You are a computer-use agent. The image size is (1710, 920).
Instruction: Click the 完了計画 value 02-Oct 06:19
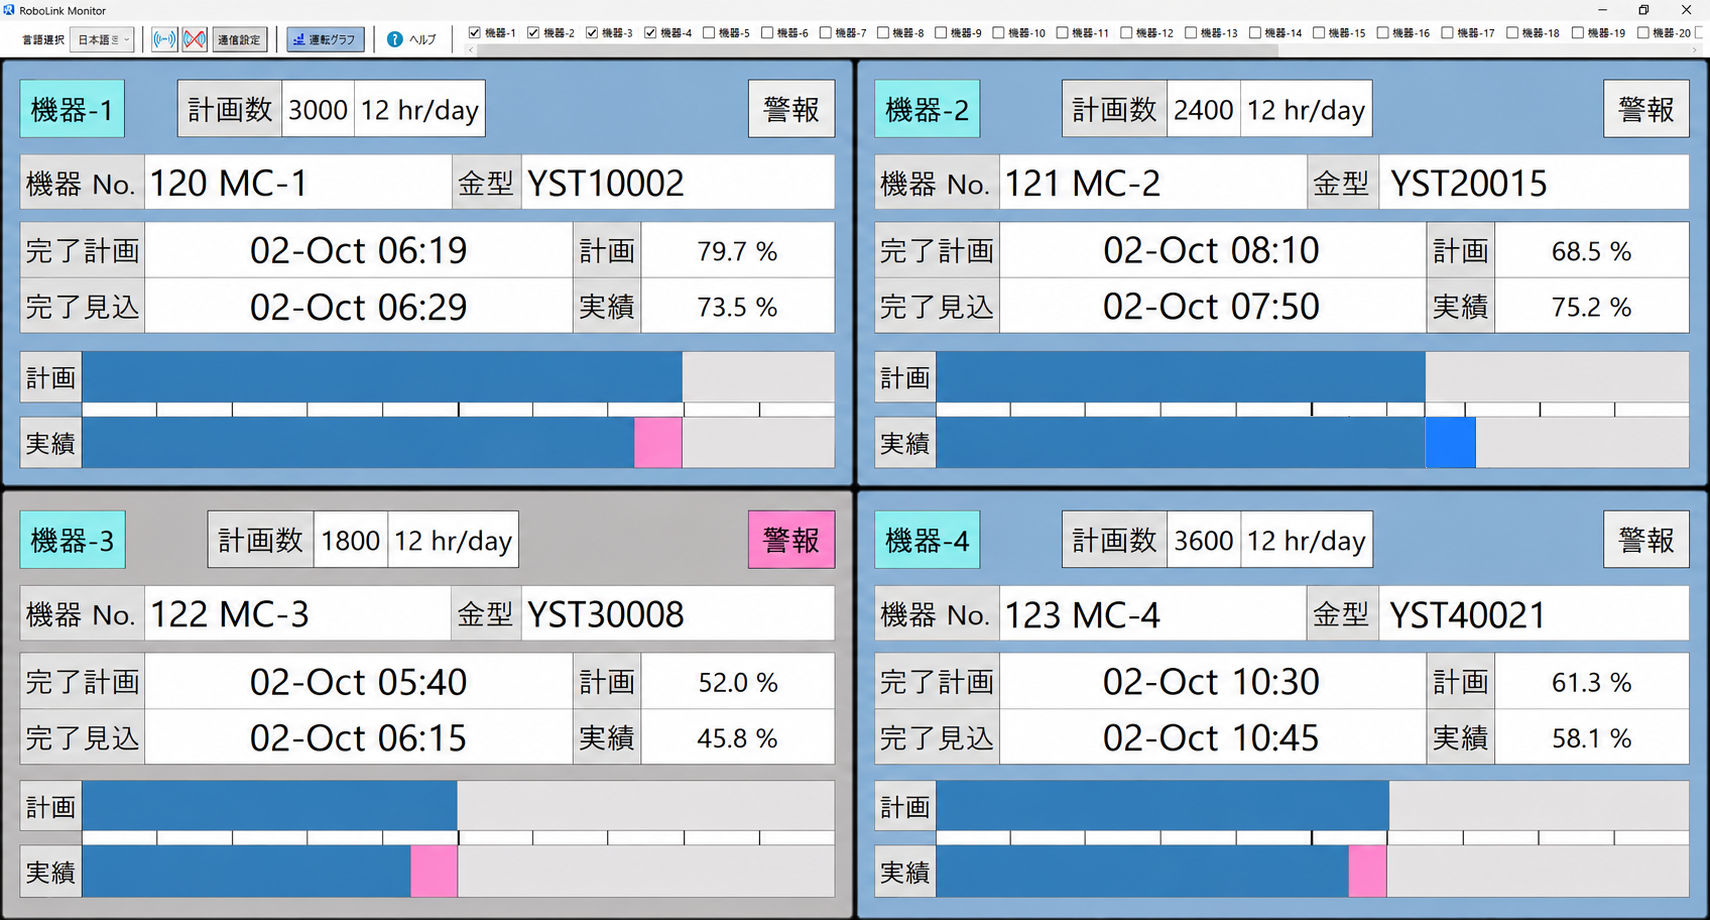358,250
